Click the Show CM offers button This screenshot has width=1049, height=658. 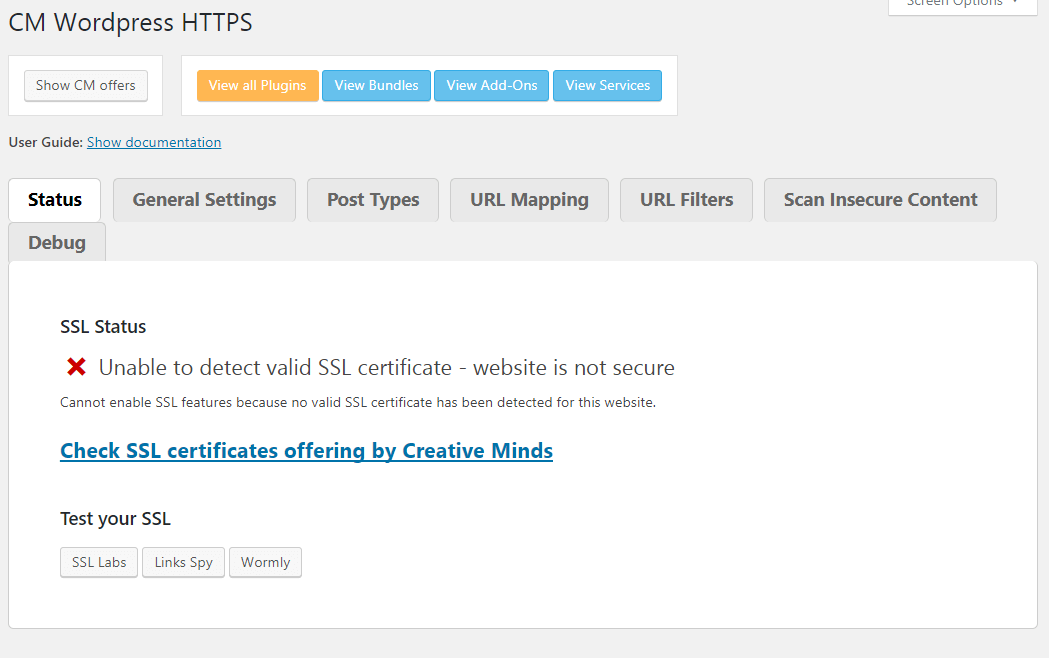pyautogui.click(x=86, y=86)
